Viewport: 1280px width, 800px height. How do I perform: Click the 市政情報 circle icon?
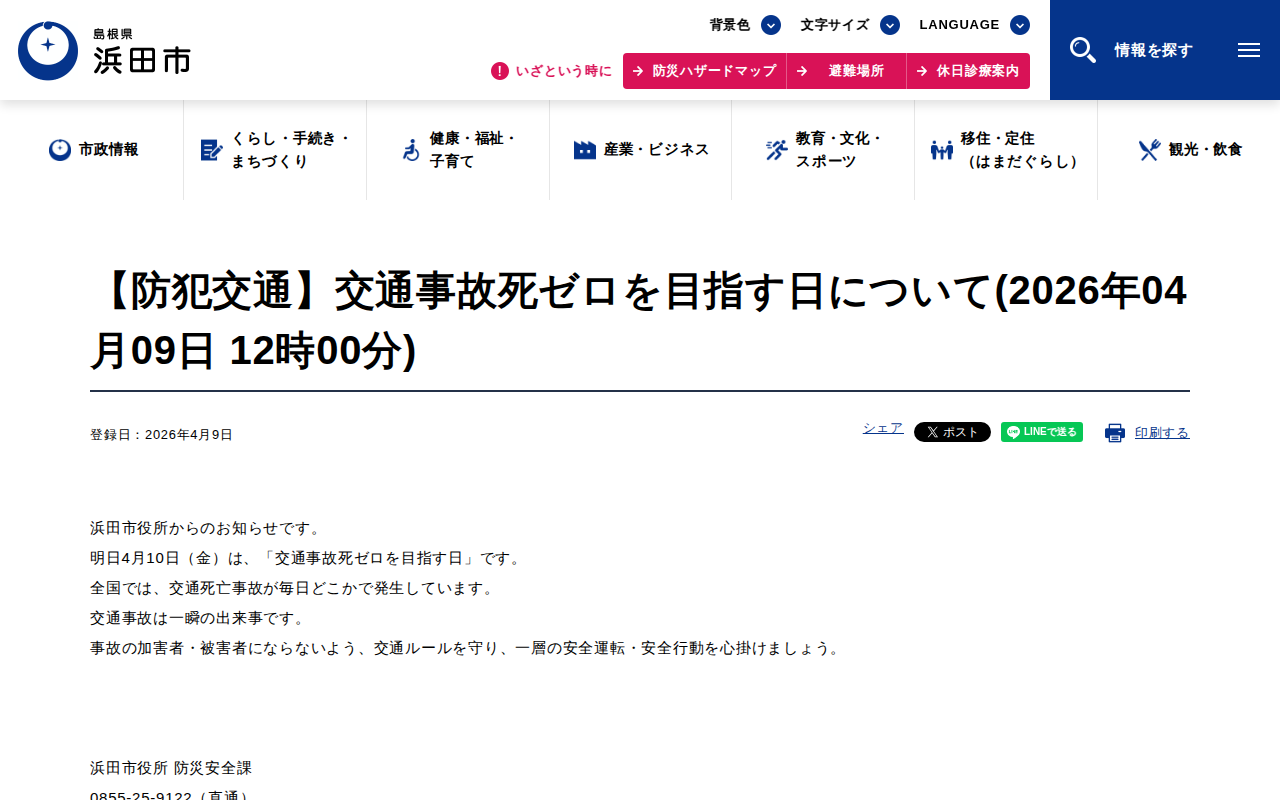click(x=60, y=150)
